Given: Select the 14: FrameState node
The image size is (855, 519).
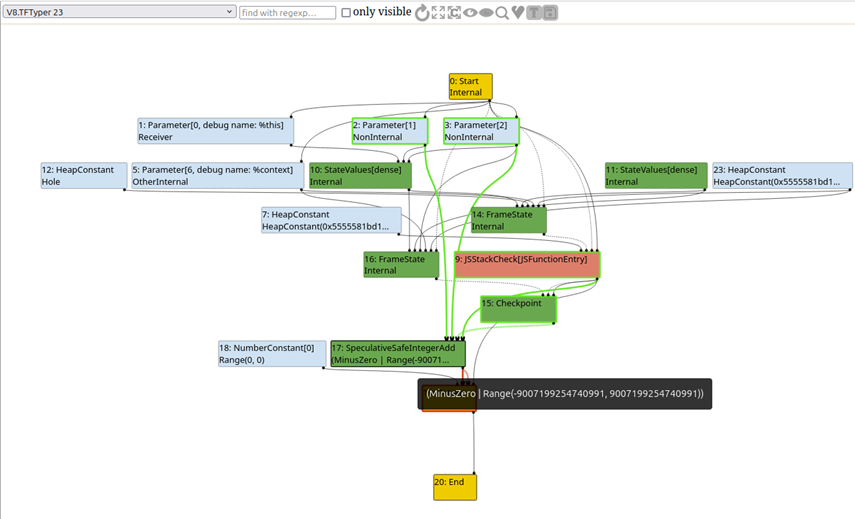Looking at the screenshot, I should [x=508, y=220].
